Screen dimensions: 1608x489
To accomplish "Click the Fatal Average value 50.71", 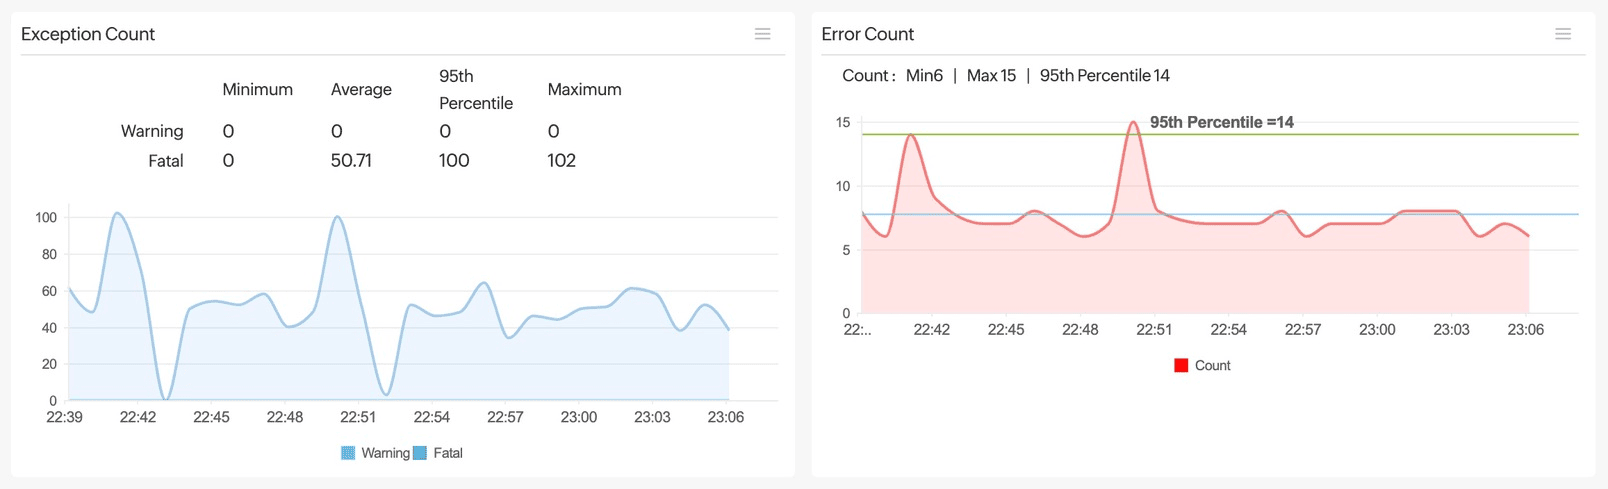I will point(351,160).
